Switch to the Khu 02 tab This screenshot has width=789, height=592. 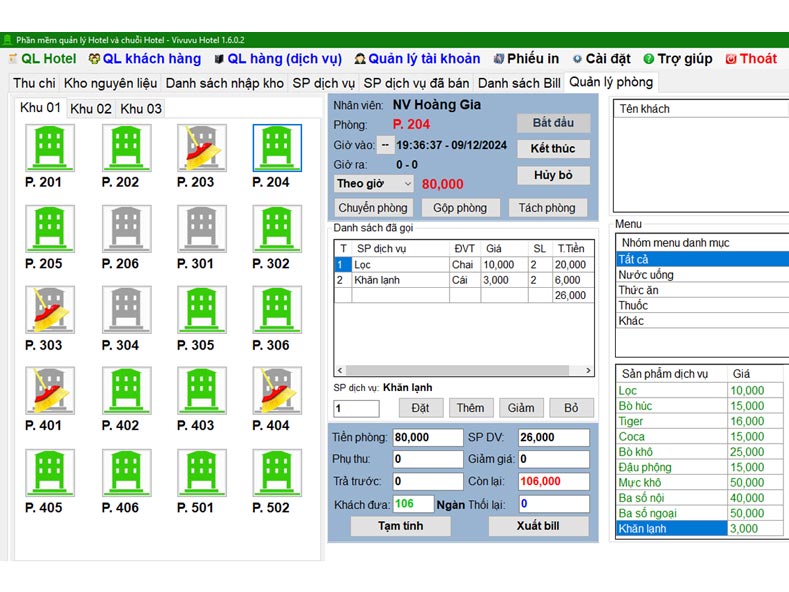(90, 108)
